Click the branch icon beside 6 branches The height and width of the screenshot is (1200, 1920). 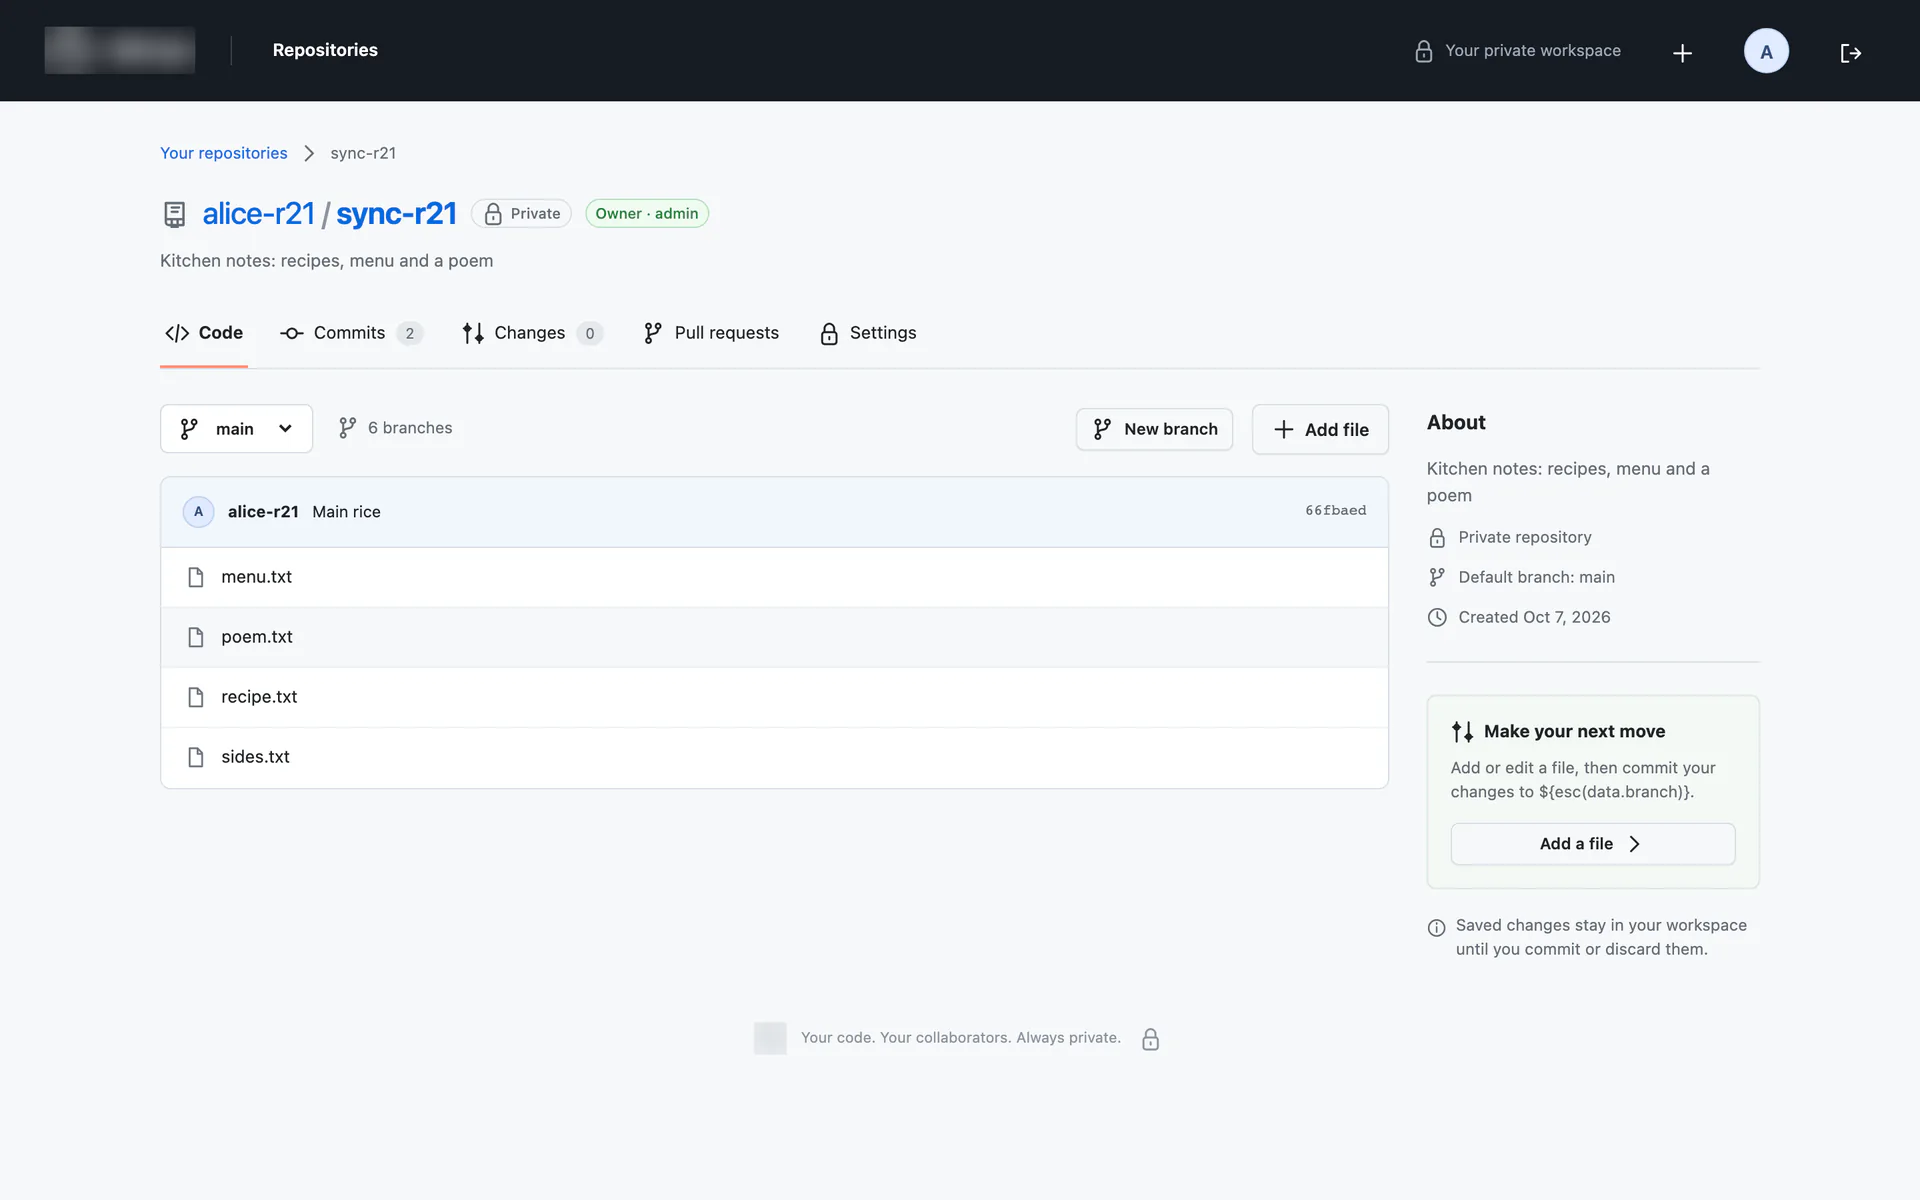pyautogui.click(x=347, y=428)
